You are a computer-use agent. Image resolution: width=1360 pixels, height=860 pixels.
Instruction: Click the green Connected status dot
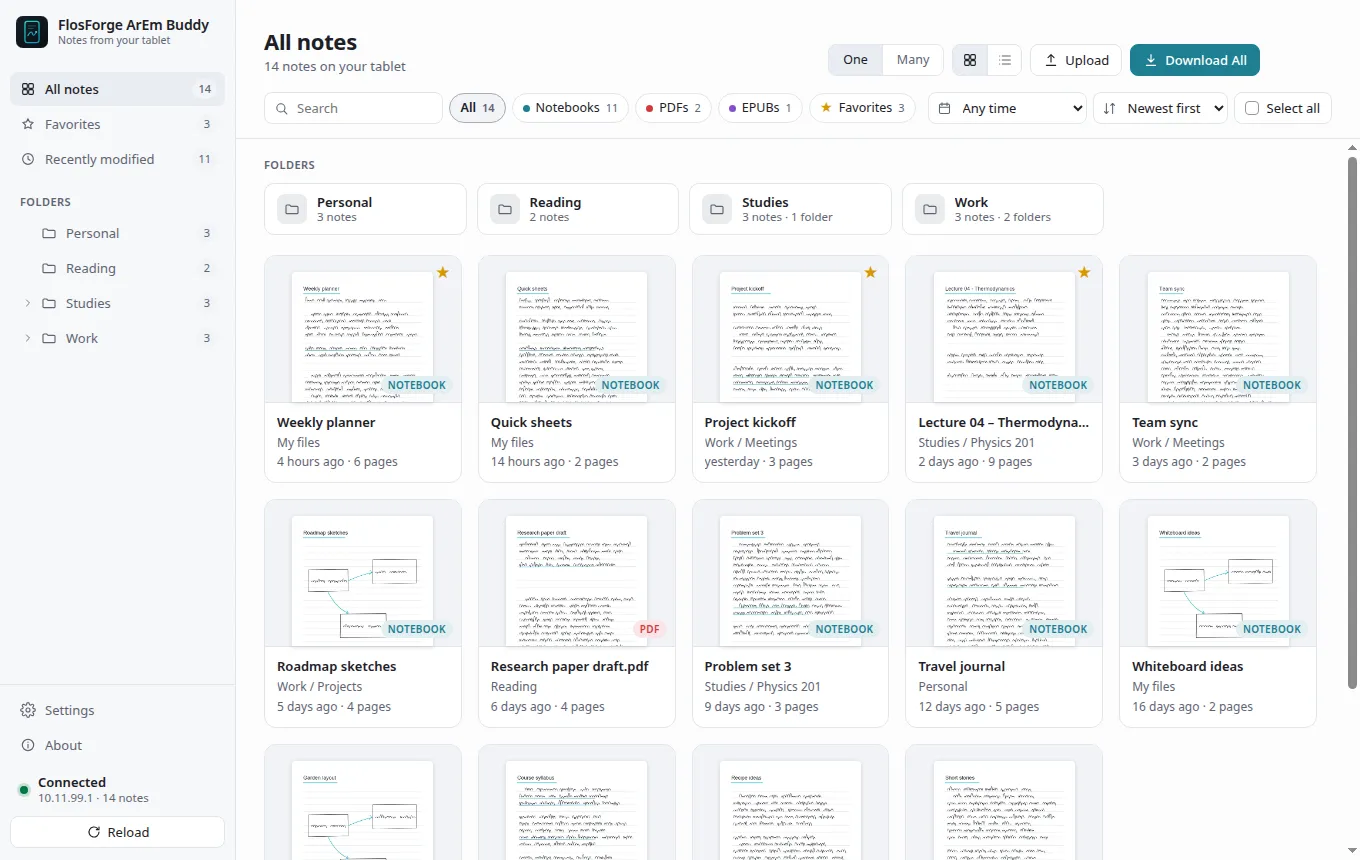pos(24,790)
